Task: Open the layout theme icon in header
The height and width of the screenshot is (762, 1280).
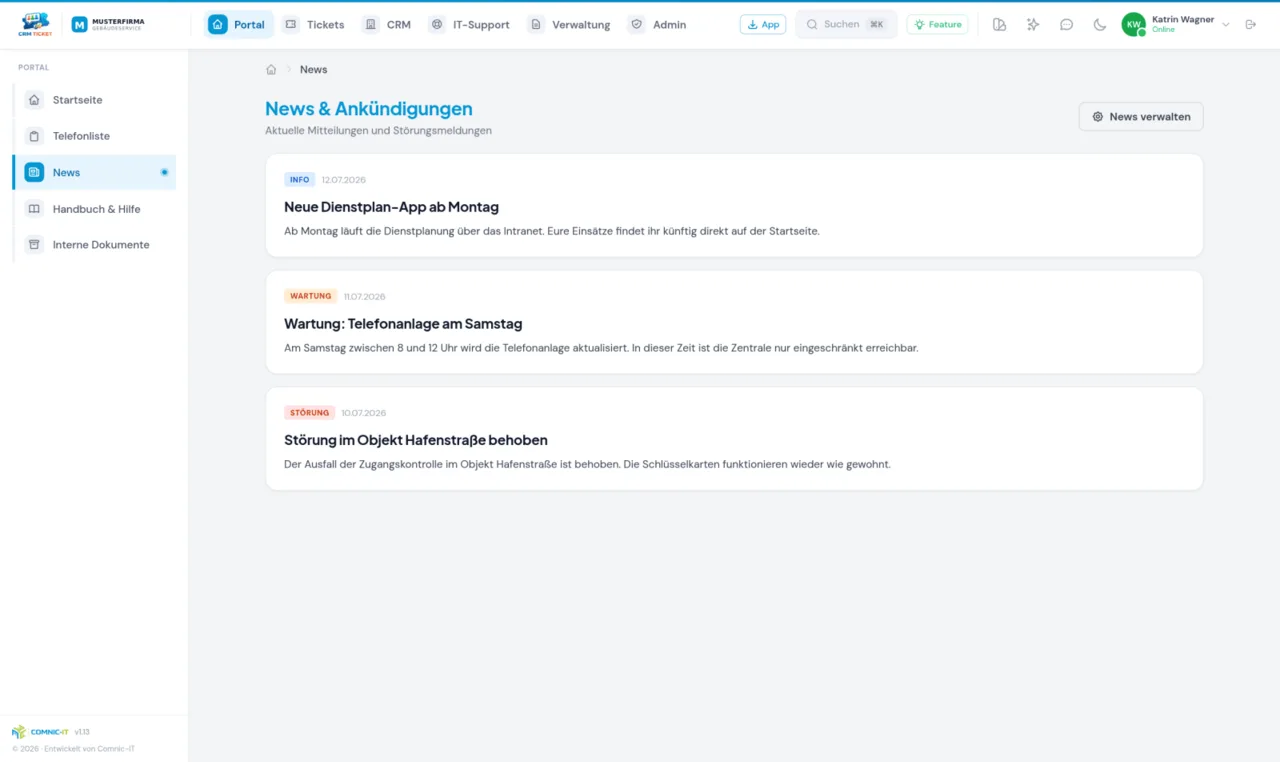Action: (999, 25)
